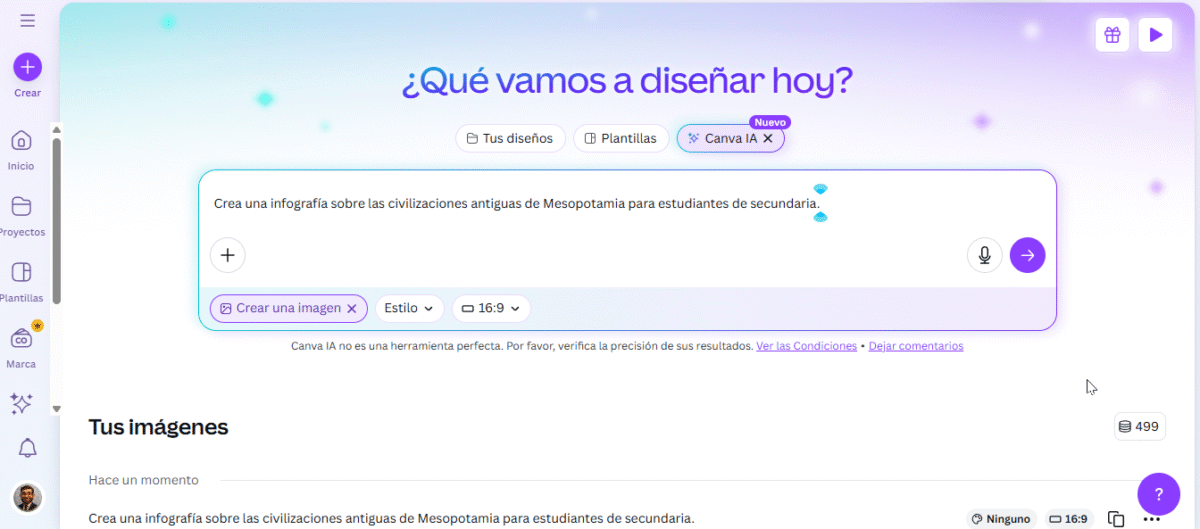Click the microphone voice input icon
The width and height of the screenshot is (1200, 529).
pyautogui.click(x=984, y=255)
